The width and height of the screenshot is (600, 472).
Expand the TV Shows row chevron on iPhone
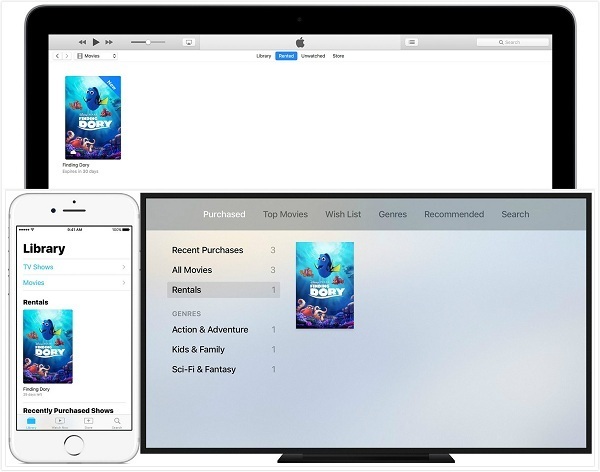pyautogui.click(x=124, y=267)
